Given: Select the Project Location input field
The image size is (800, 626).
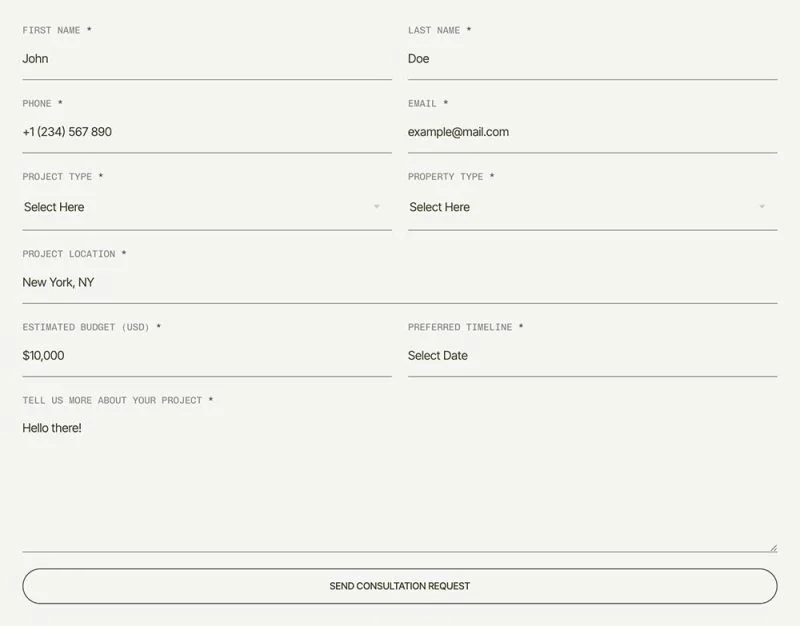Looking at the screenshot, I should (400, 283).
